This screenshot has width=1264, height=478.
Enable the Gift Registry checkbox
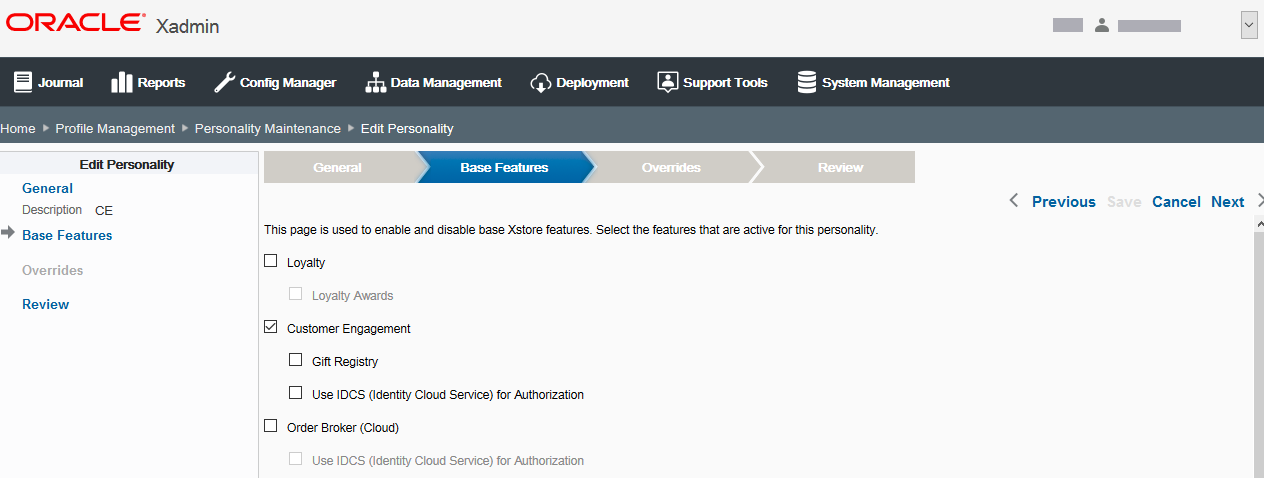pyautogui.click(x=295, y=360)
